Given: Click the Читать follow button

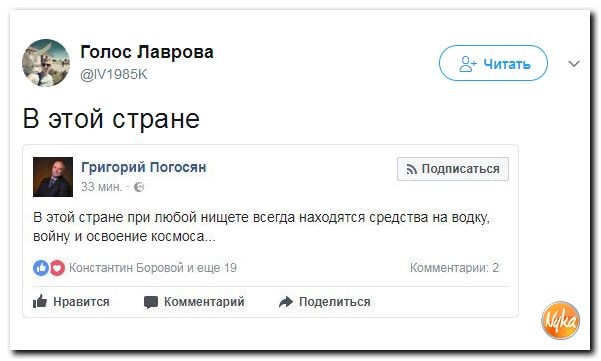Looking at the screenshot, I should coord(493,63).
